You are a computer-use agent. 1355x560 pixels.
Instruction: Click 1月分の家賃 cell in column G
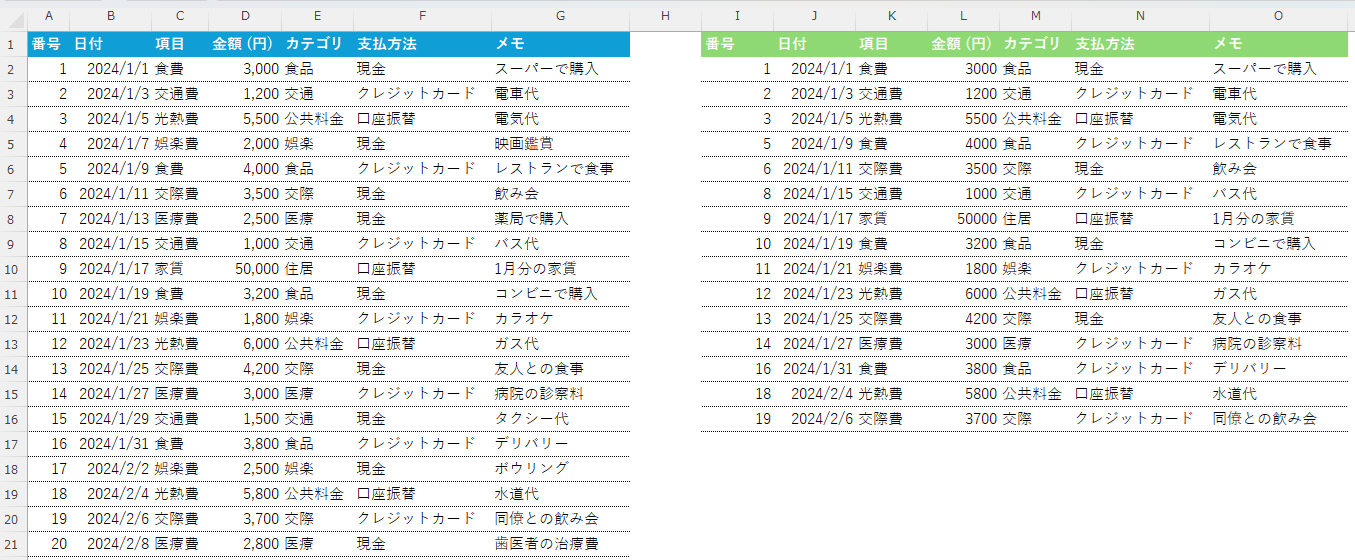tap(535, 269)
